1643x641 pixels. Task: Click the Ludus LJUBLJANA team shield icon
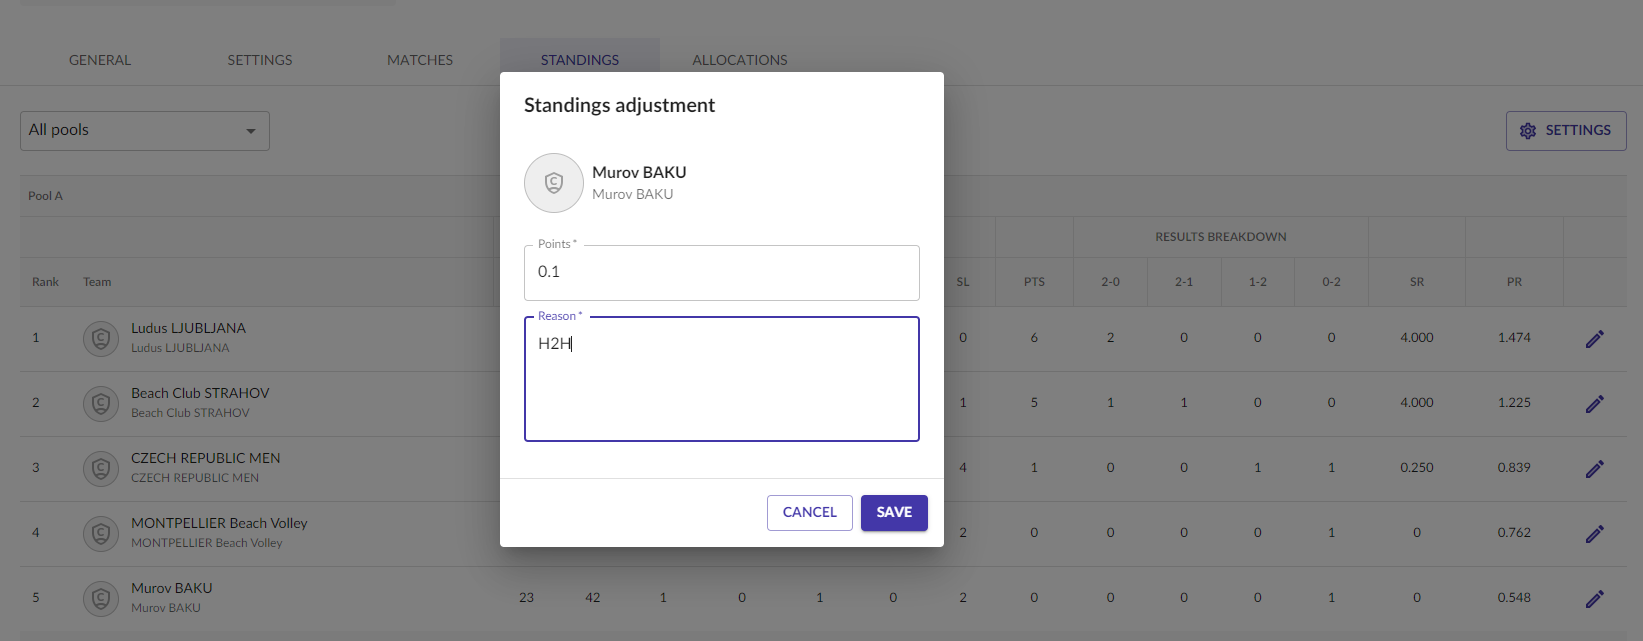point(101,339)
